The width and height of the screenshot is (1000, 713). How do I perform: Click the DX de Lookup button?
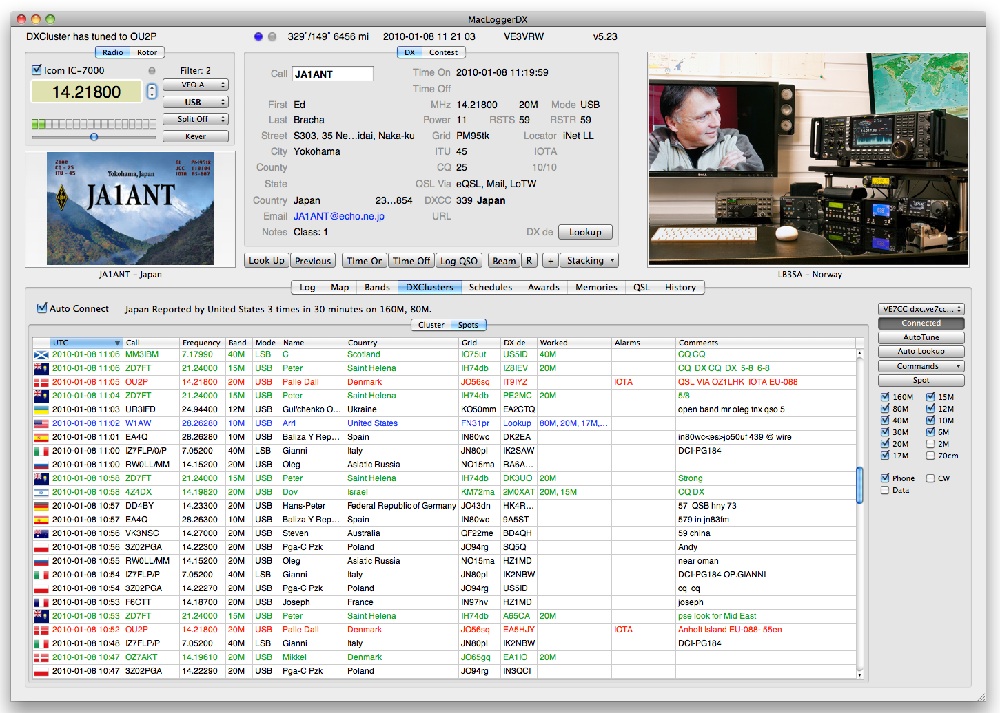(x=585, y=232)
